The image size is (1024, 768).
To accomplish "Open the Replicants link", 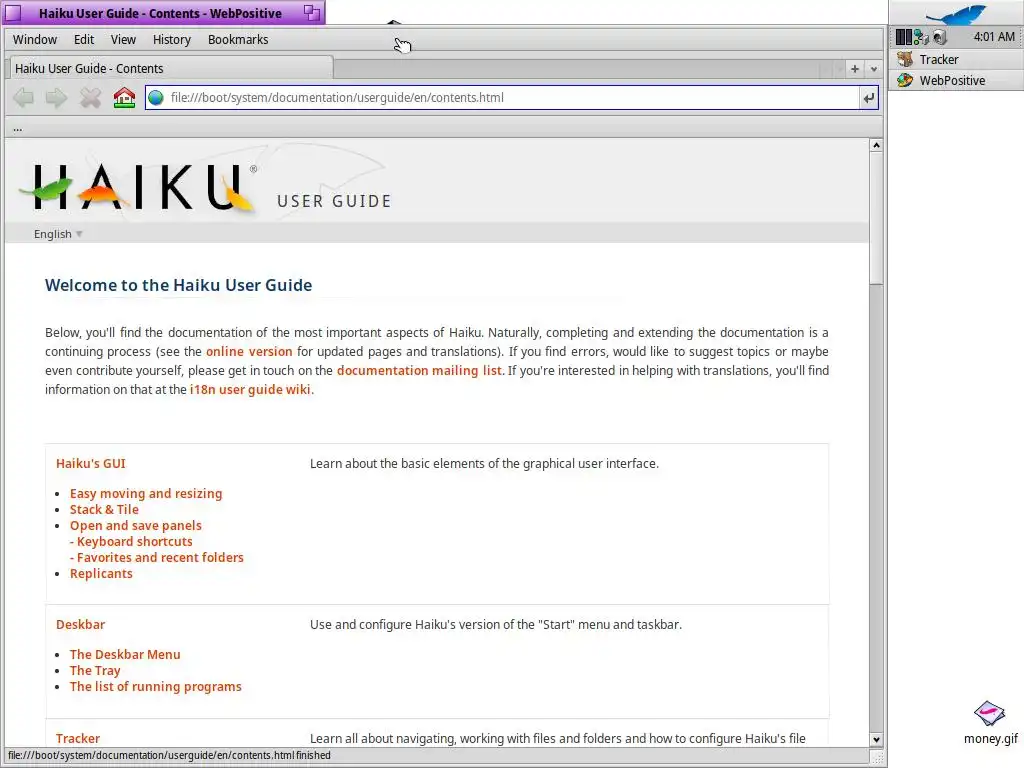I will (x=101, y=573).
